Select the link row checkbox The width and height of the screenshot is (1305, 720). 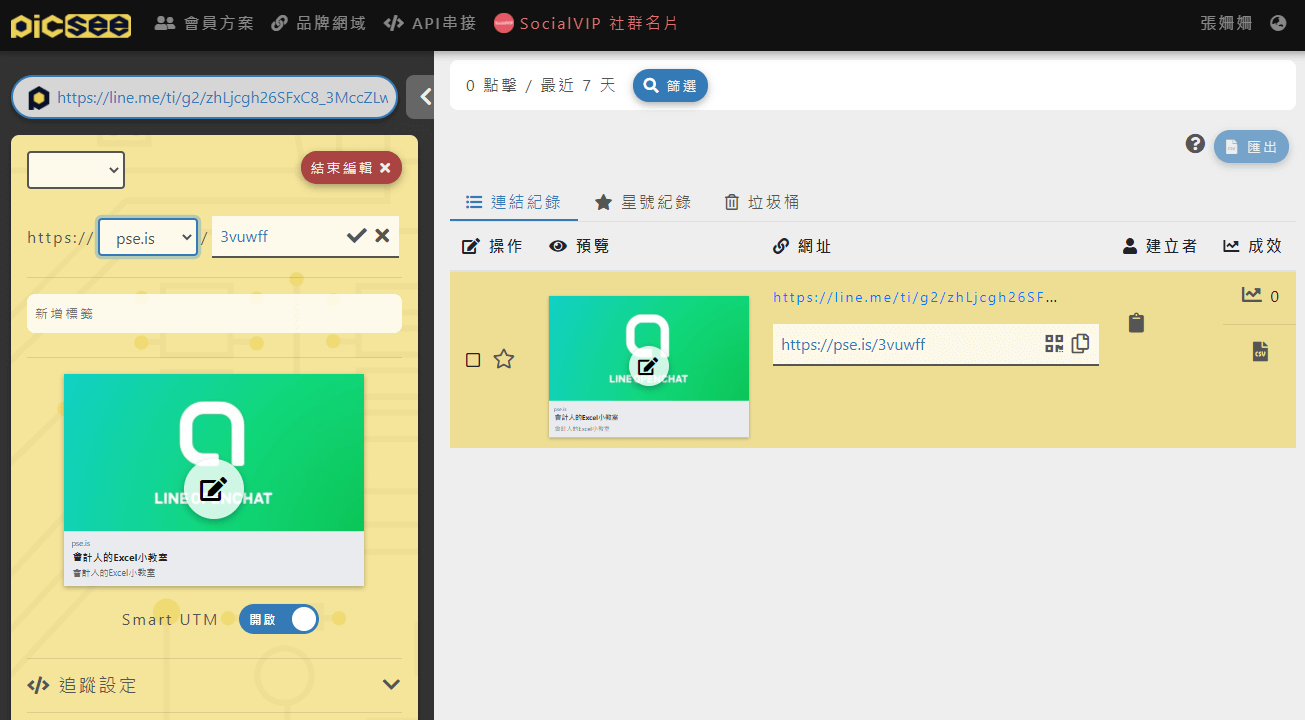474,360
